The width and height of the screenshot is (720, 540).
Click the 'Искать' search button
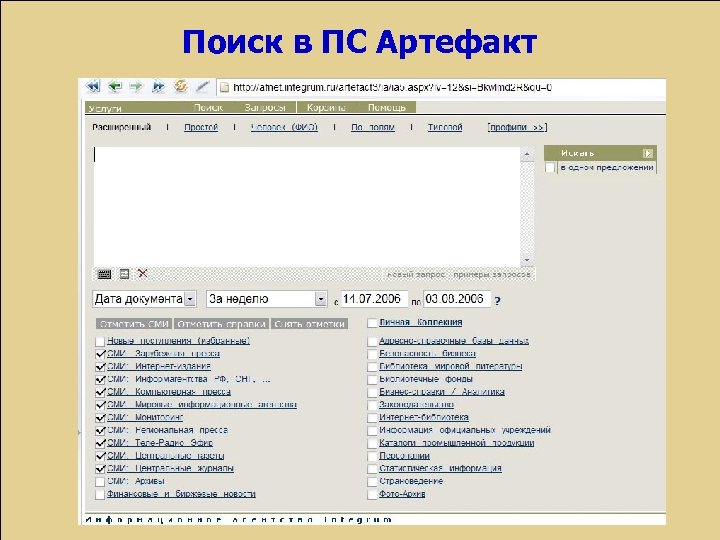click(600, 153)
